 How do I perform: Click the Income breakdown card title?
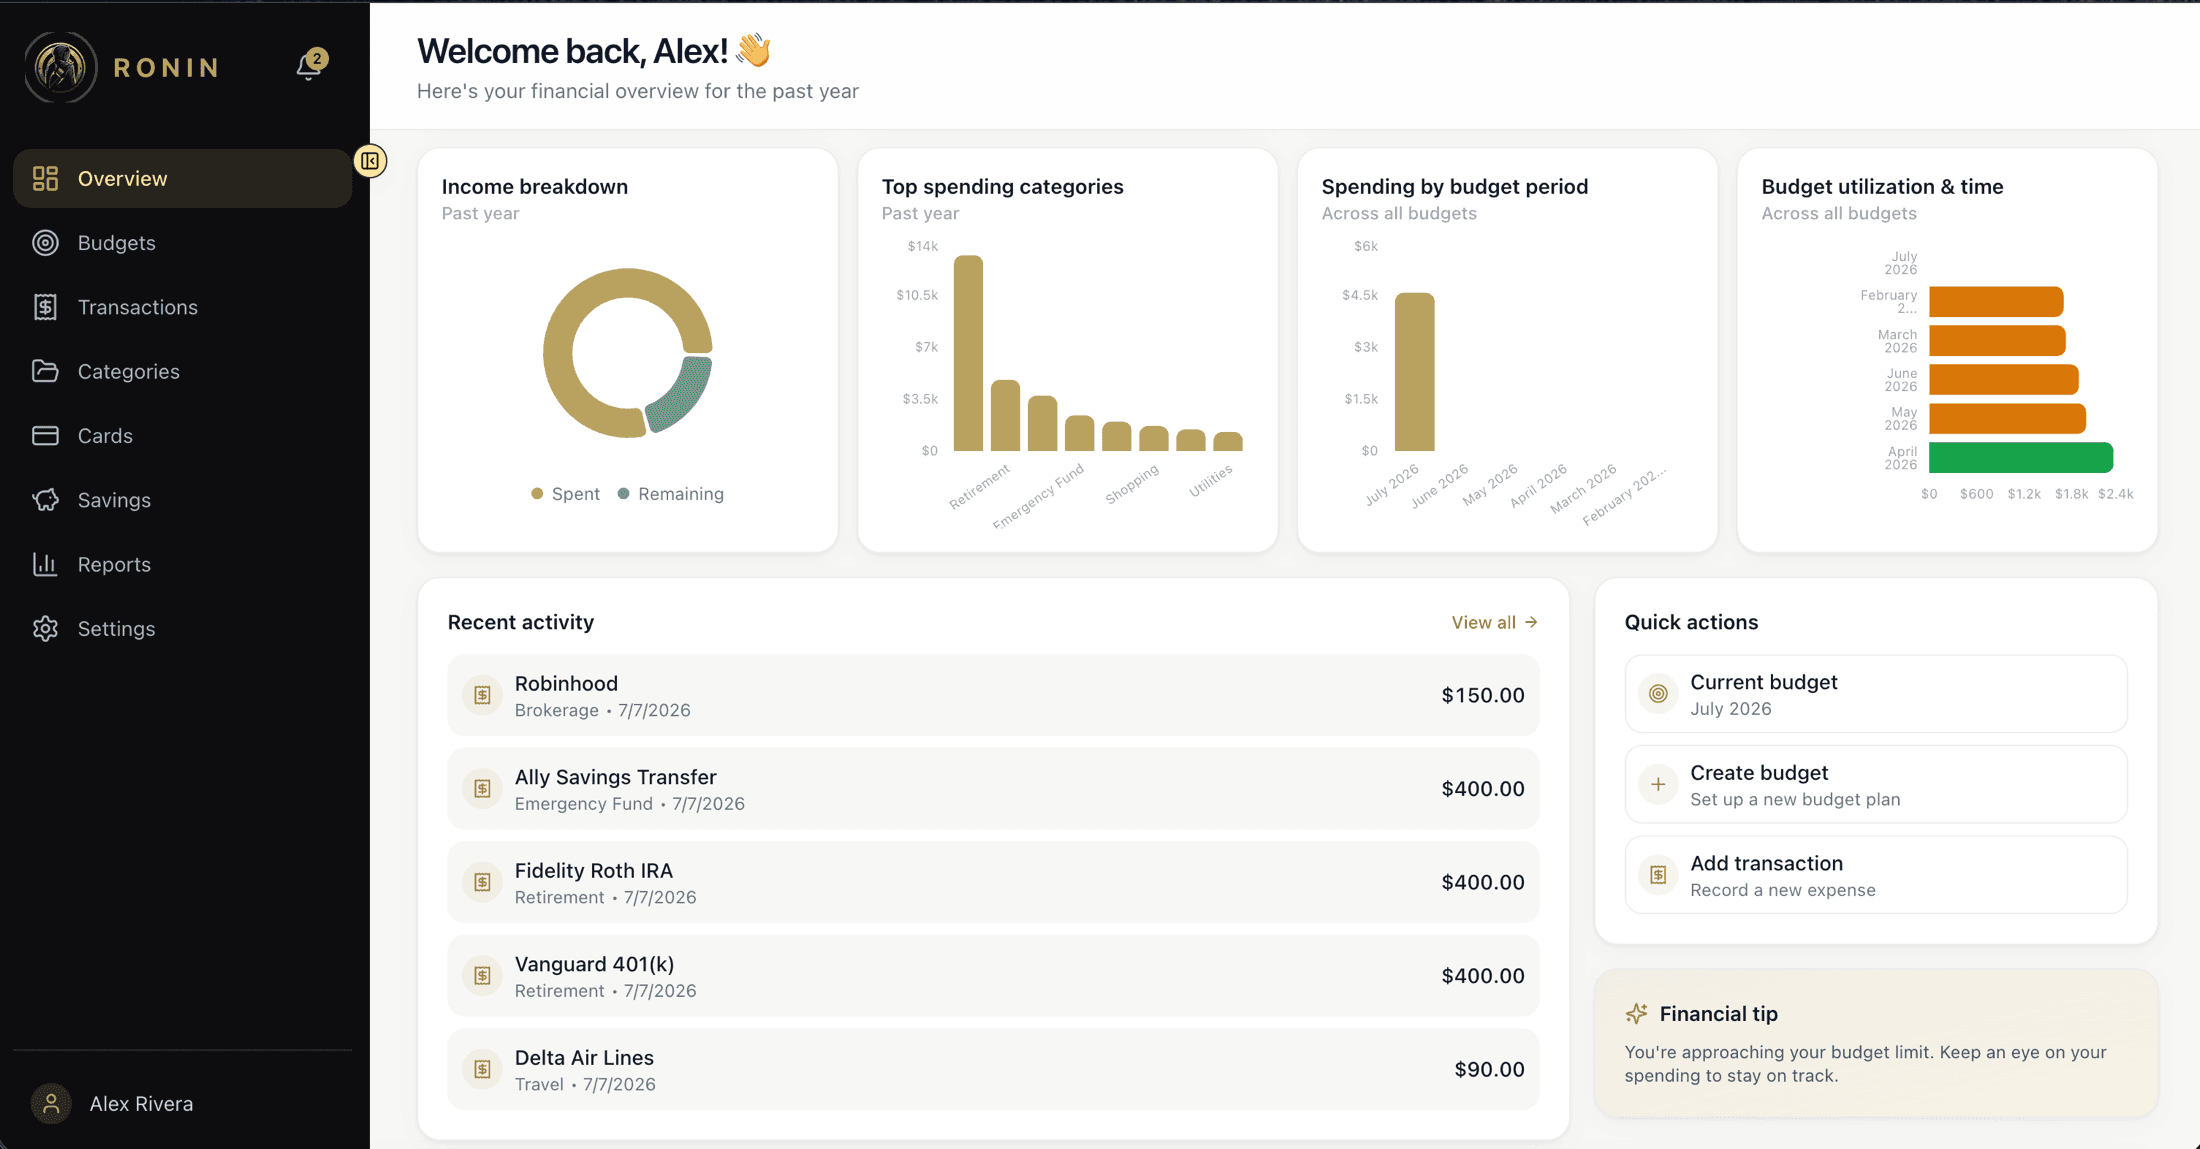point(535,187)
